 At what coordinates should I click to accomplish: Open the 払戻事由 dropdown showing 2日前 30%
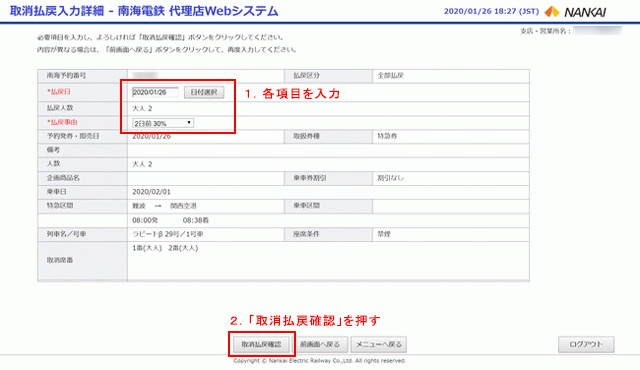(162, 123)
